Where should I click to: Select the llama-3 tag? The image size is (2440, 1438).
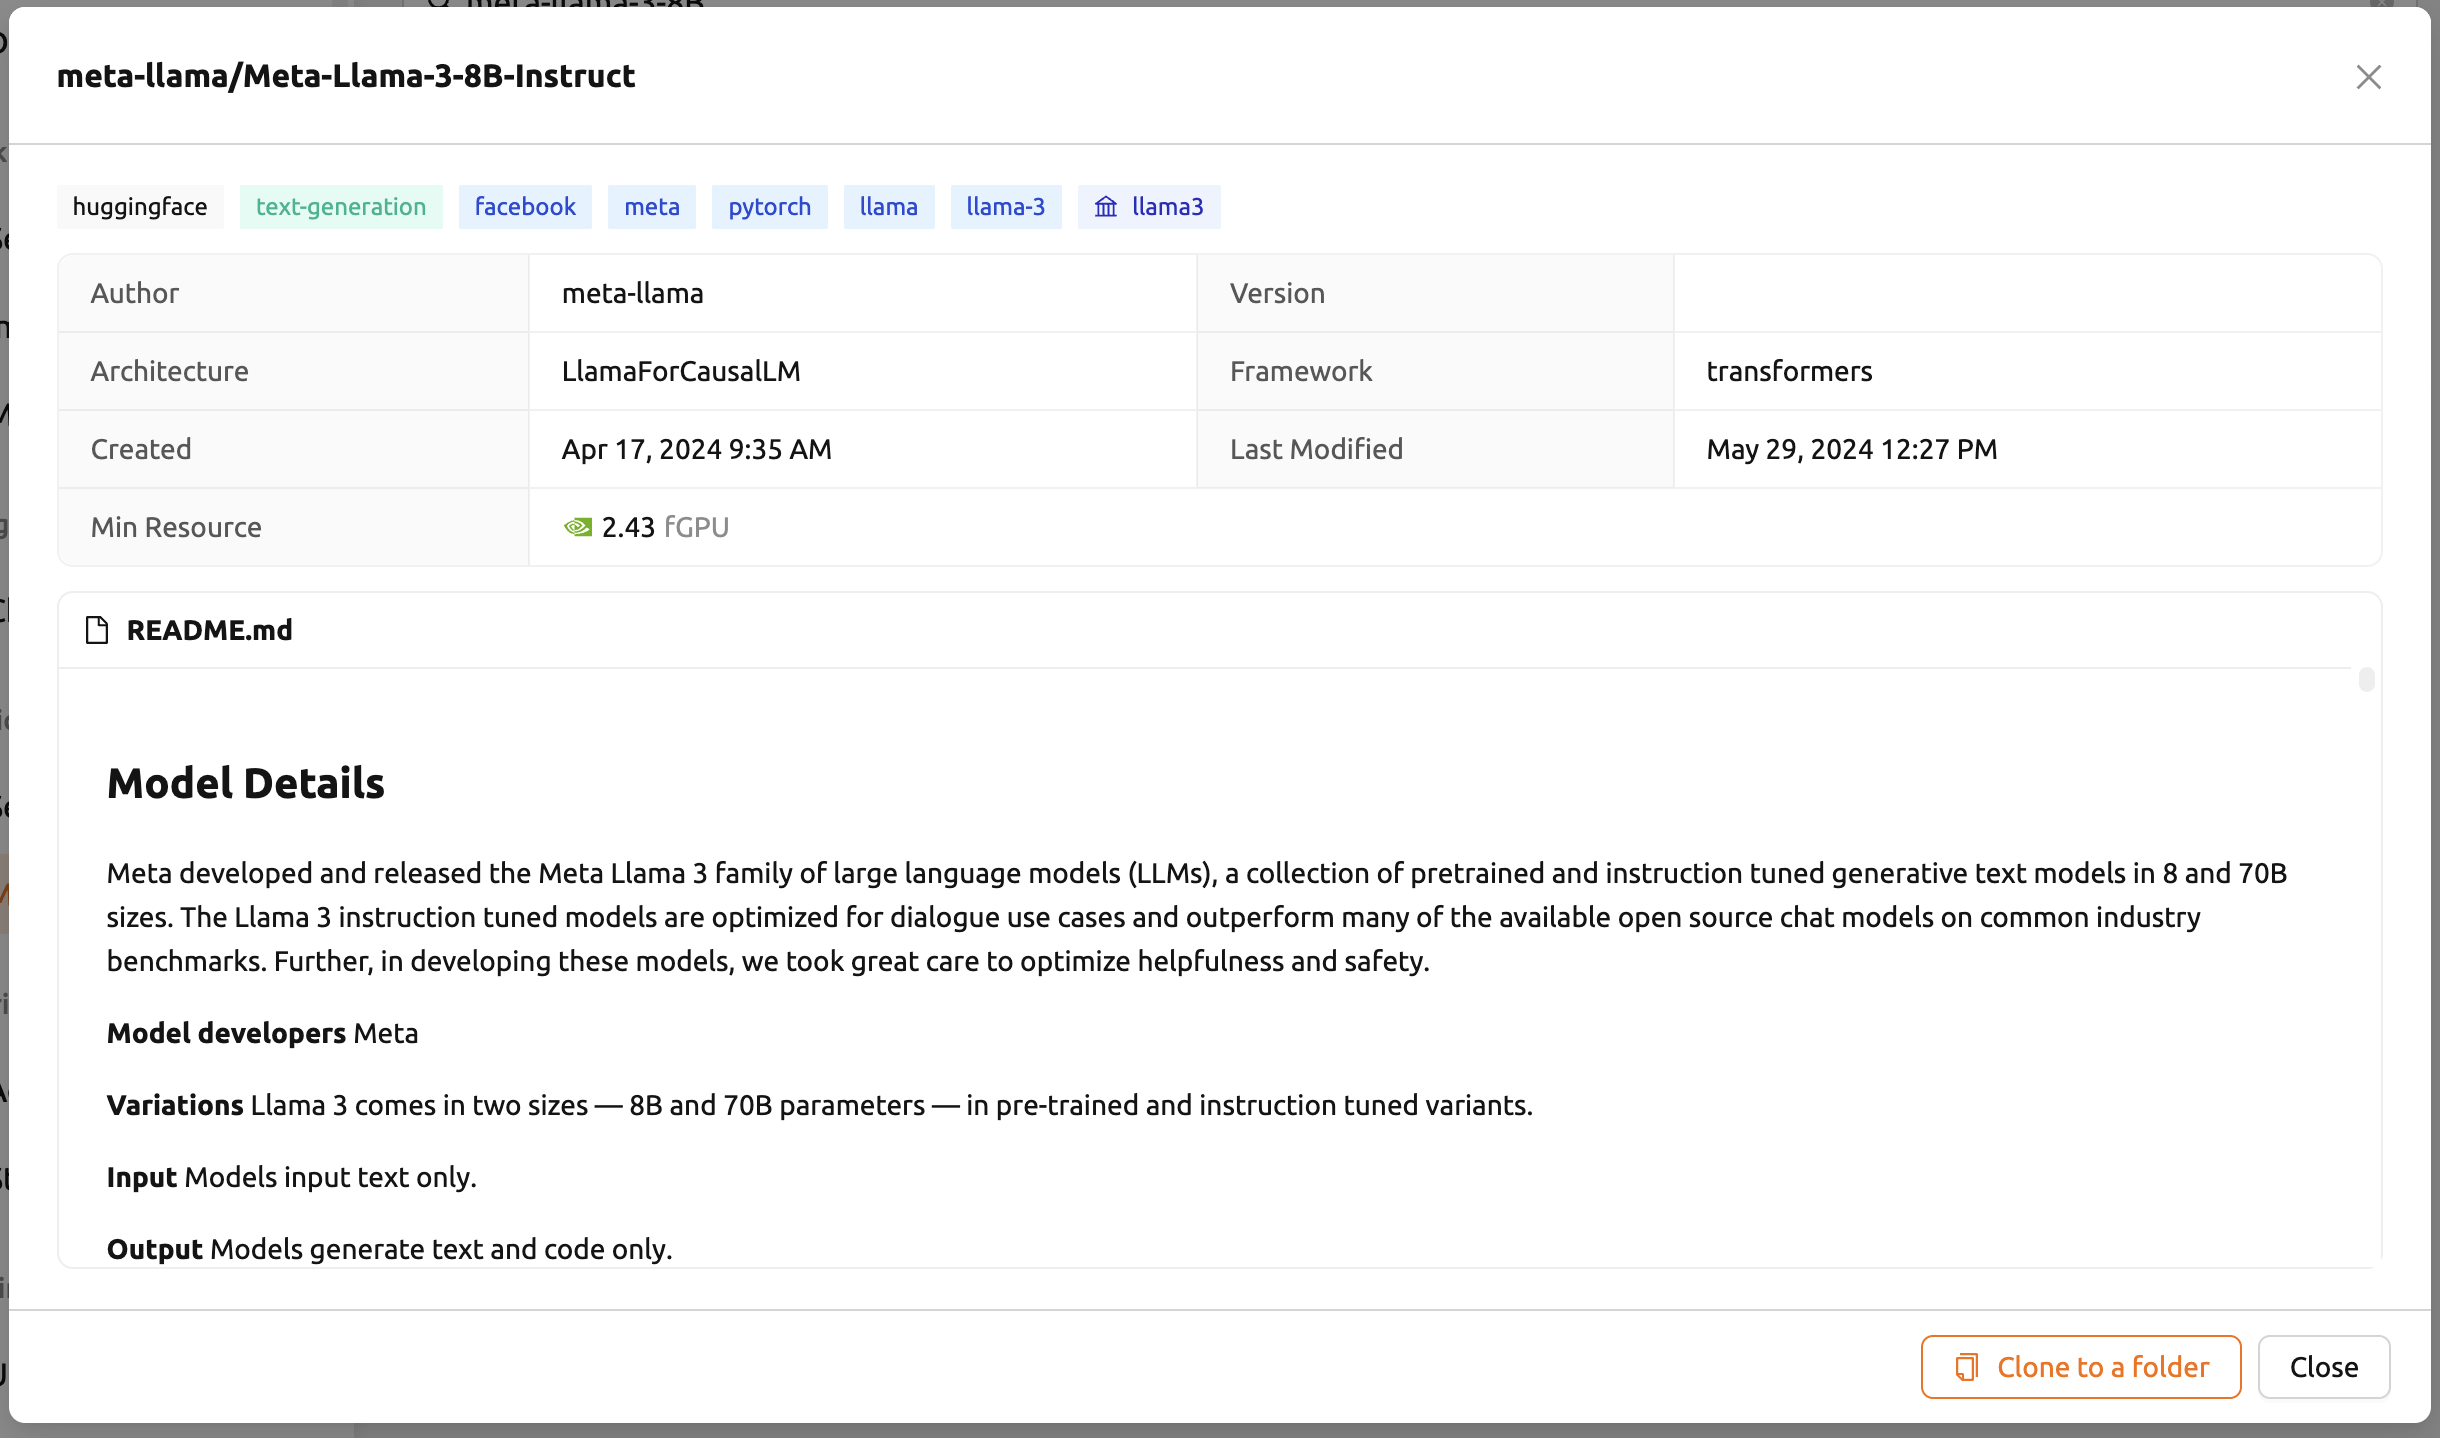click(x=1006, y=207)
